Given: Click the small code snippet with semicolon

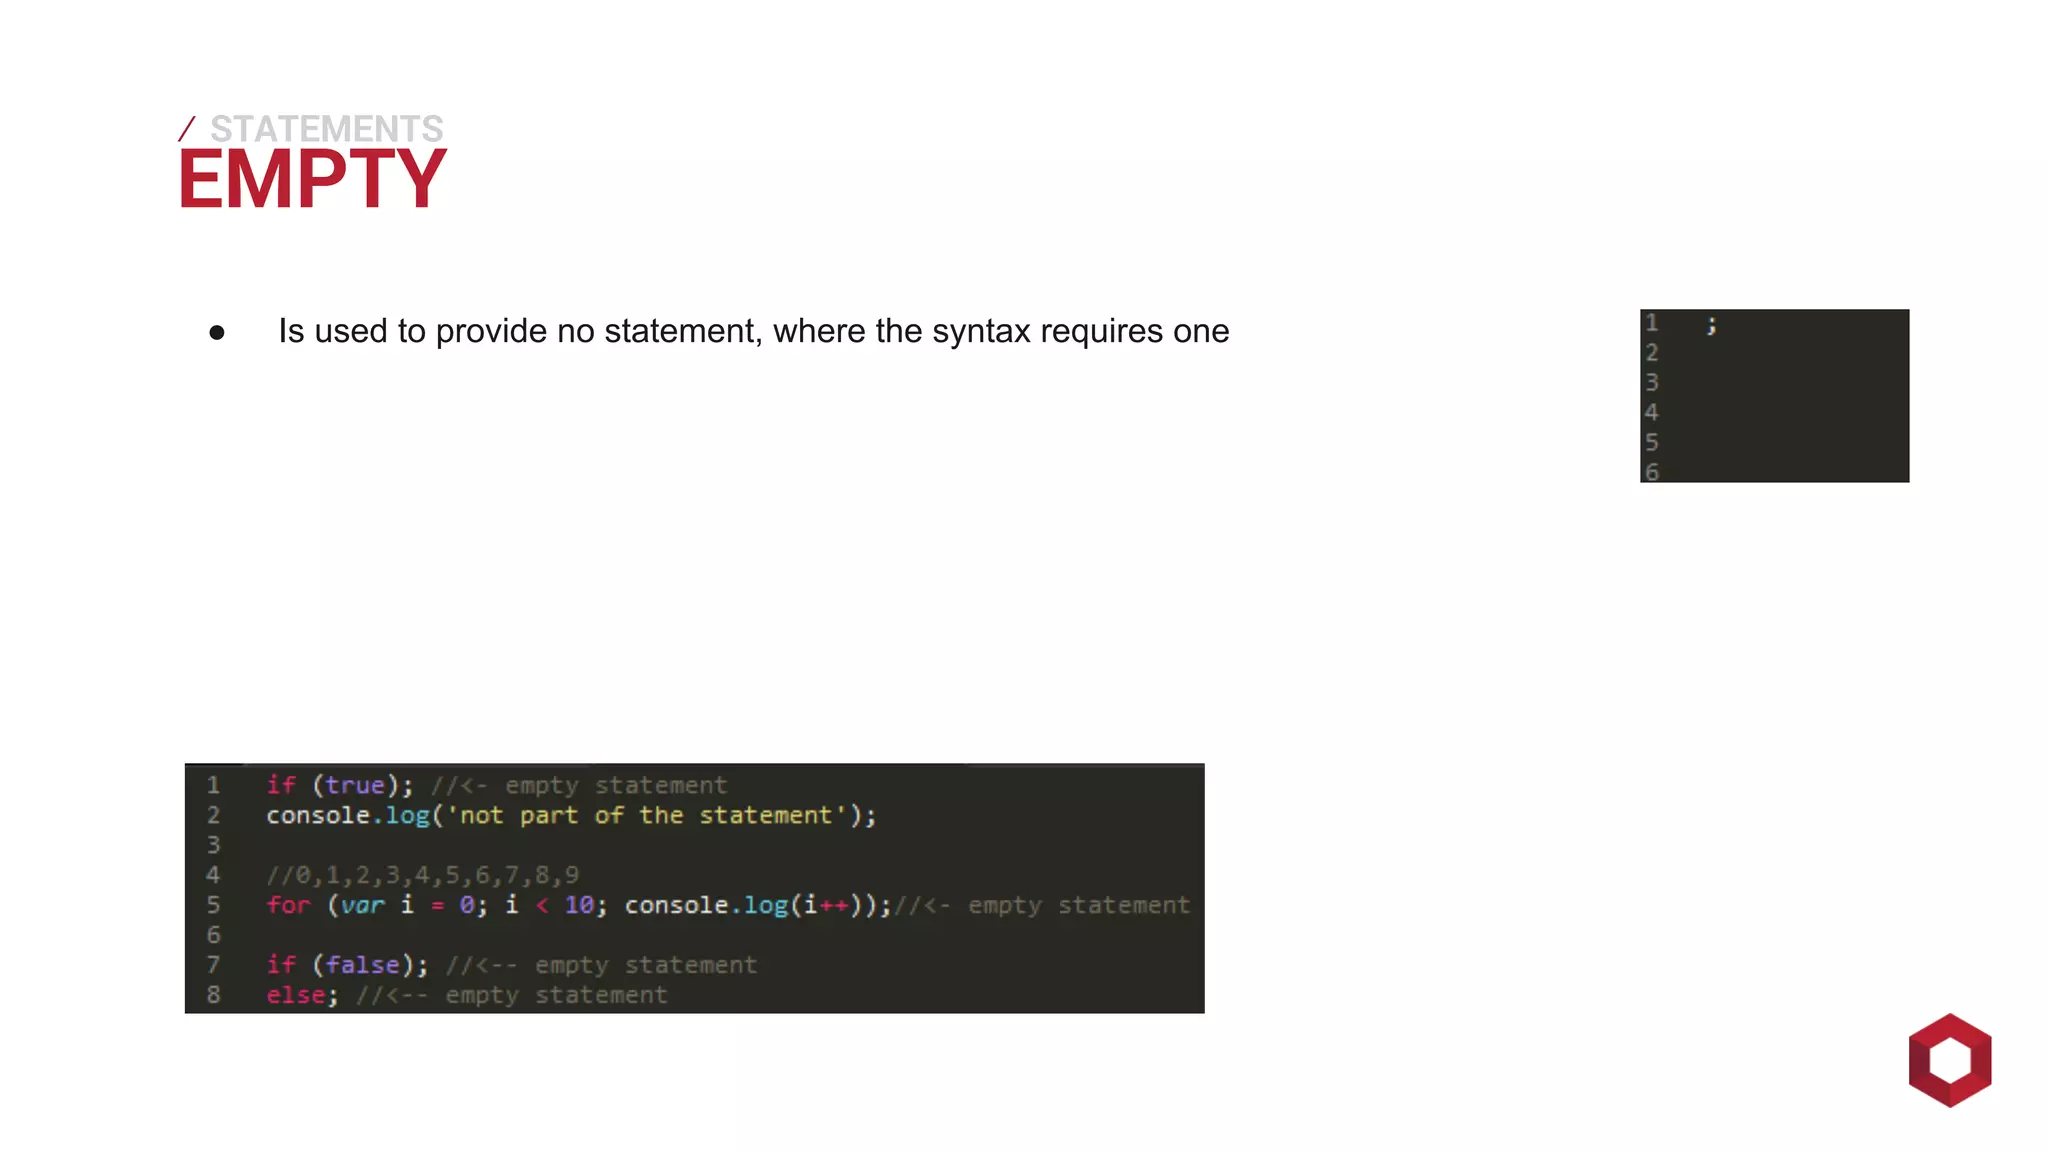Looking at the screenshot, I should tap(1774, 396).
